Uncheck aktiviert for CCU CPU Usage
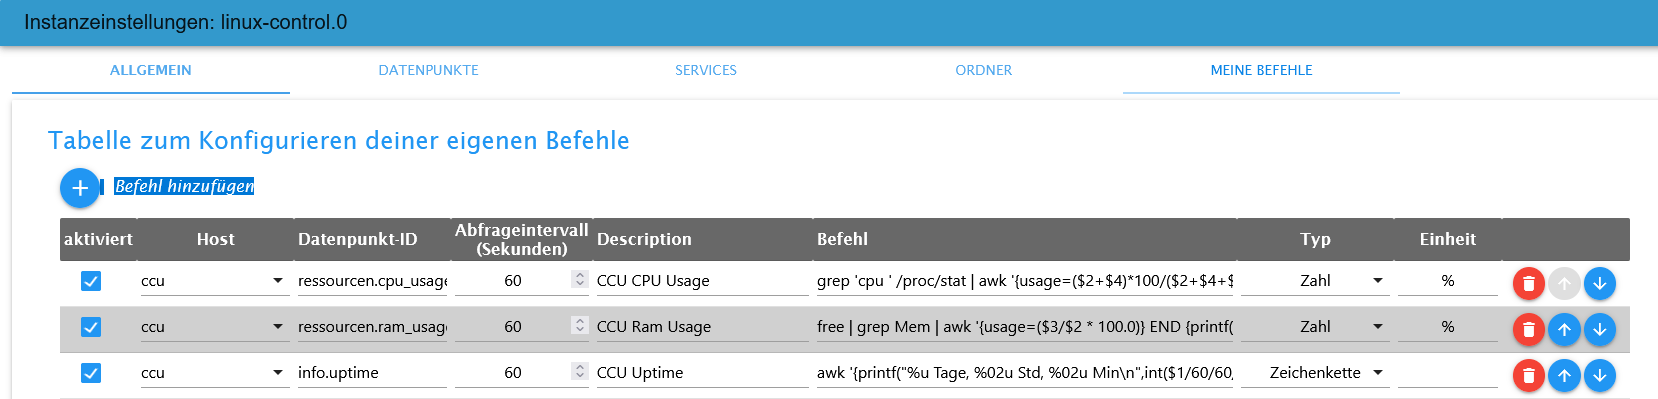1658x399 pixels. 91,281
